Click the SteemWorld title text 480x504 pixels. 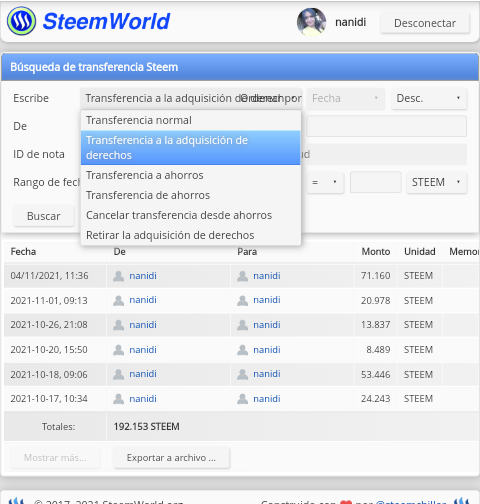[106, 21]
